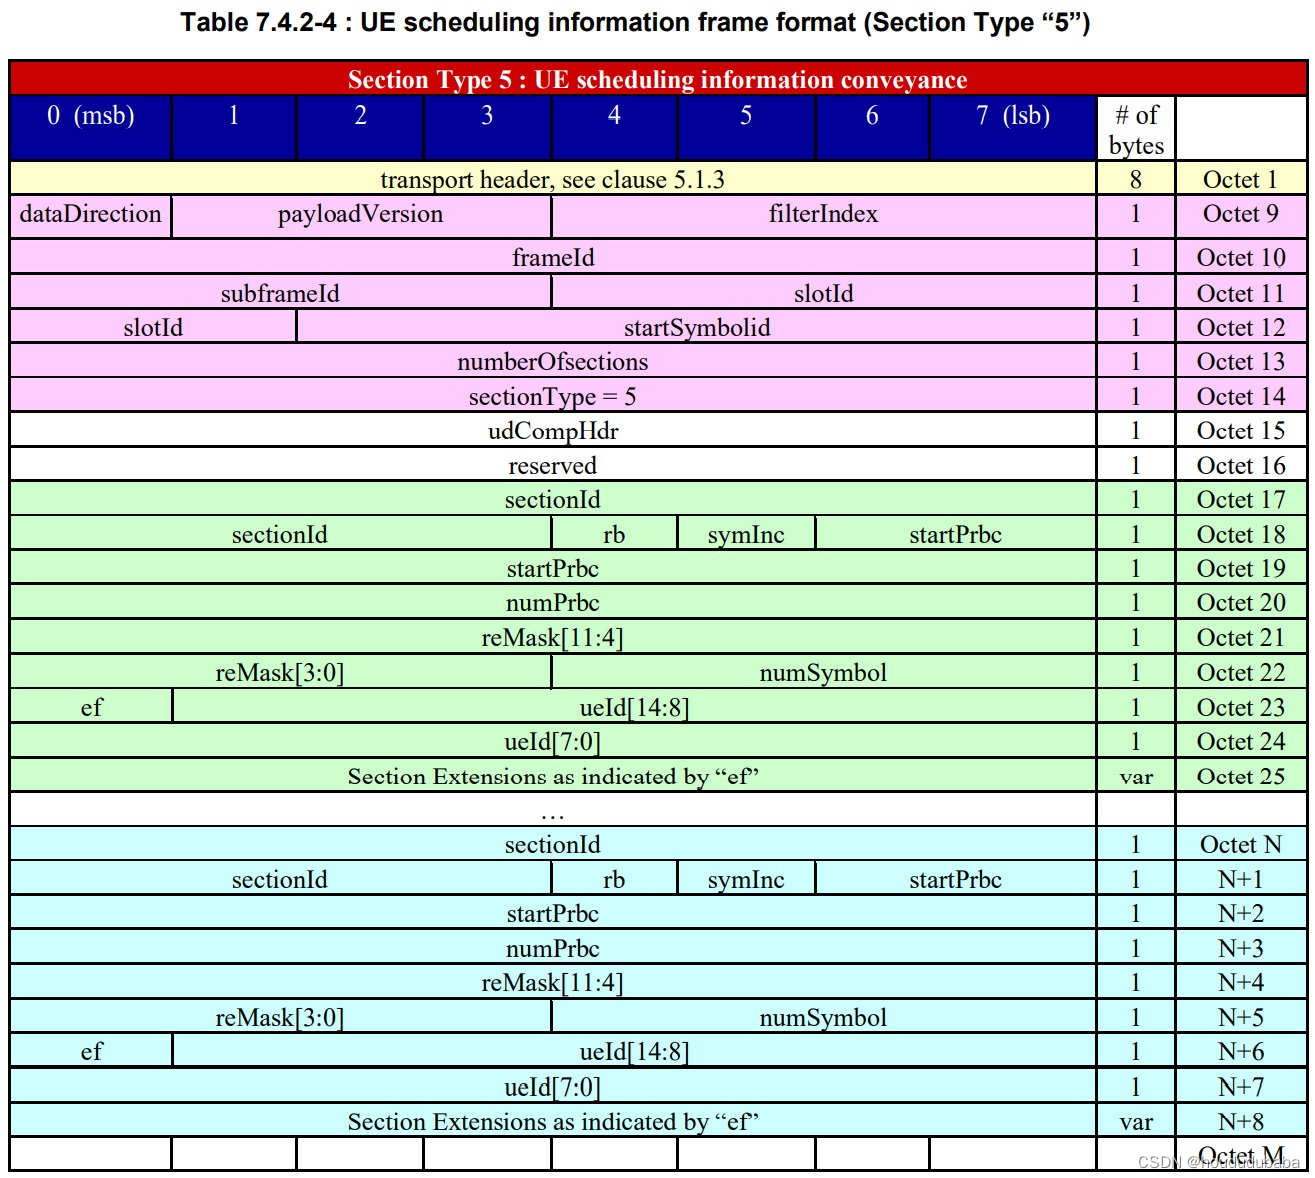Select the udCompHdr cell
Image resolution: width=1315 pixels, height=1178 pixels.
point(552,430)
